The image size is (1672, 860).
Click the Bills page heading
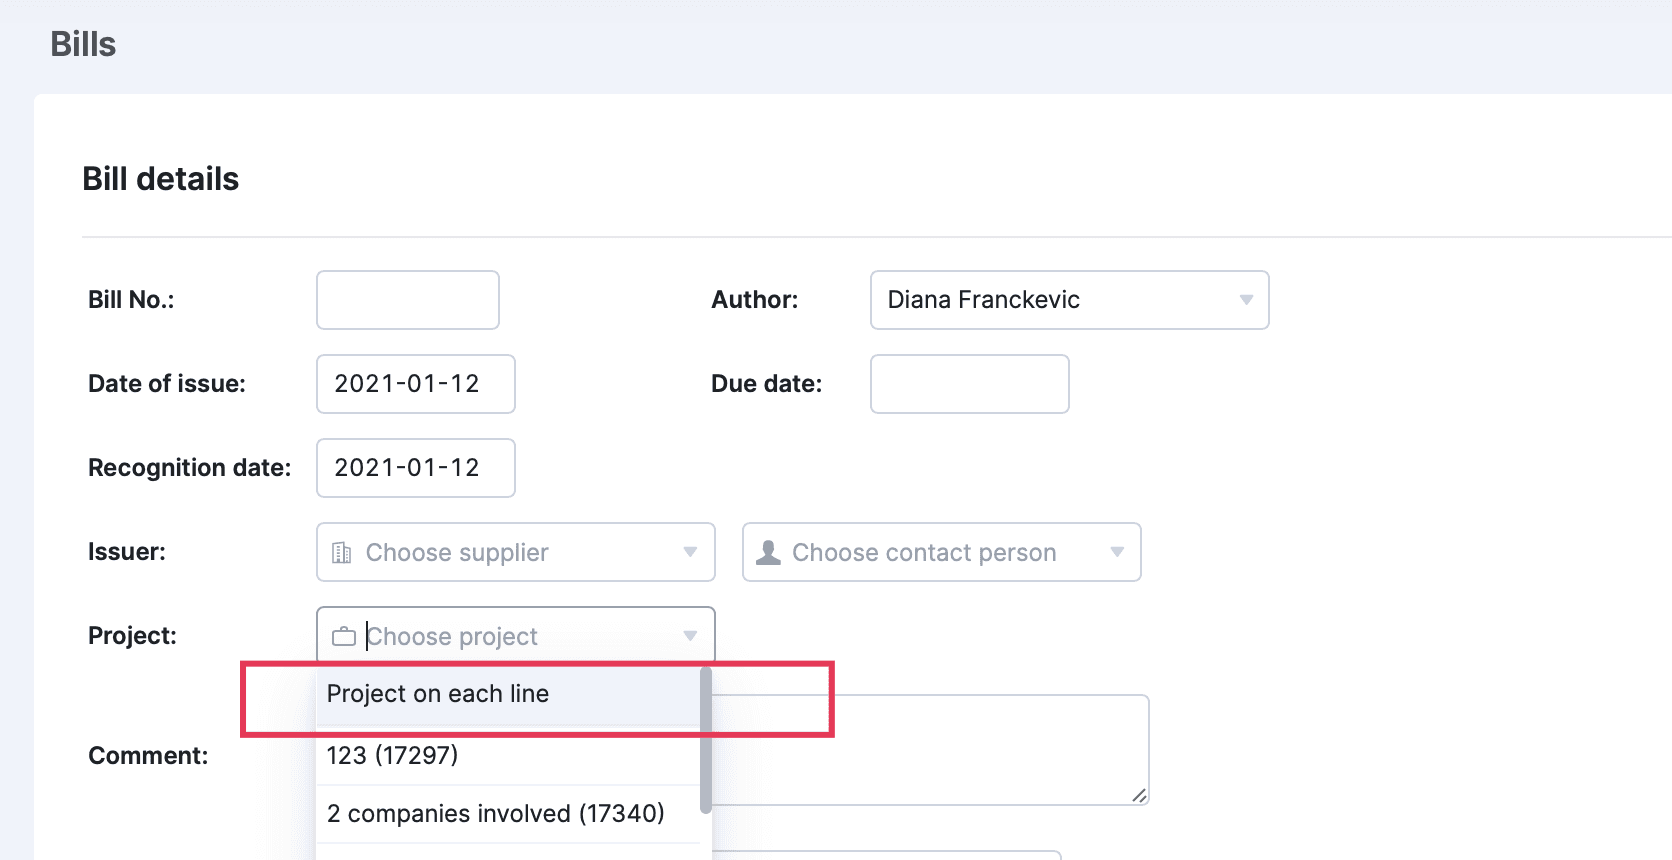pos(83,45)
